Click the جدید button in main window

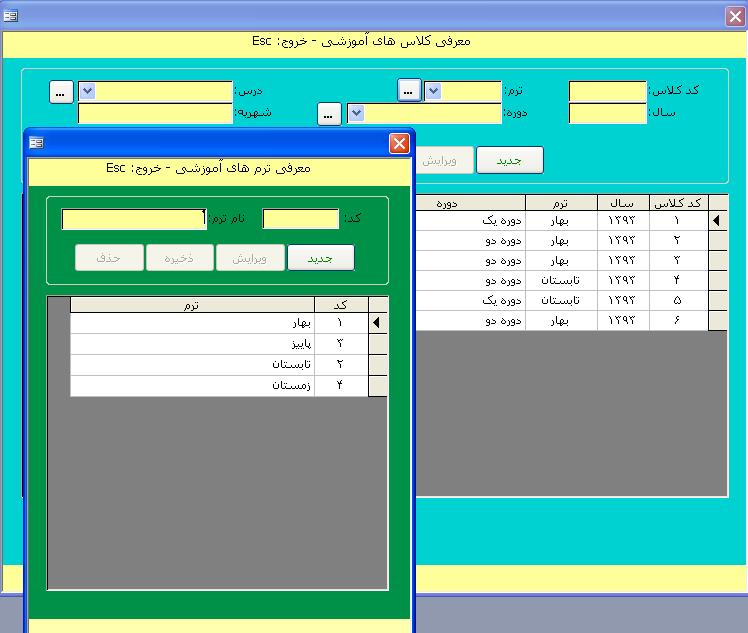coord(509,160)
